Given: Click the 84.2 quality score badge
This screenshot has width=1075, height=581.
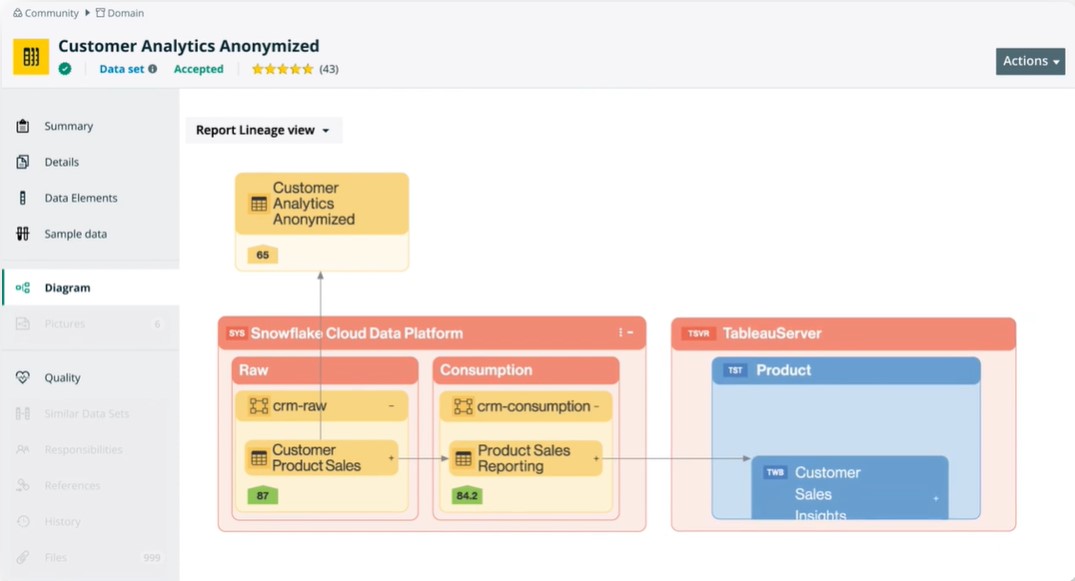Looking at the screenshot, I should [467, 495].
